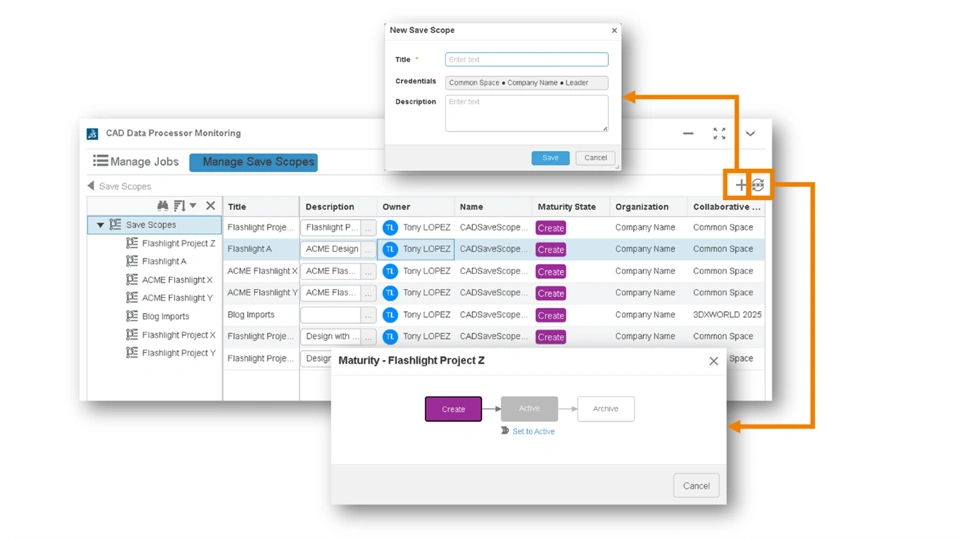Click the CAD Data Processor Monitoring app icon
960x539 pixels.
tap(92, 134)
